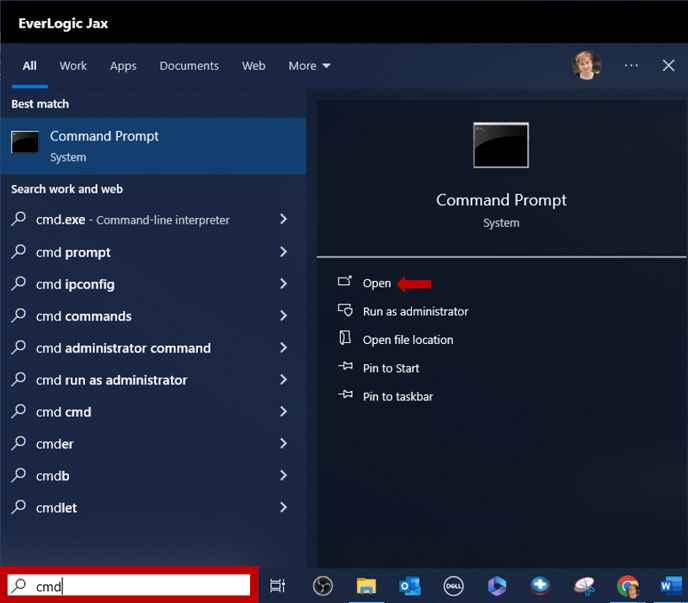
Task: Click the user profile picture
Action: pyautogui.click(x=587, y=65)
